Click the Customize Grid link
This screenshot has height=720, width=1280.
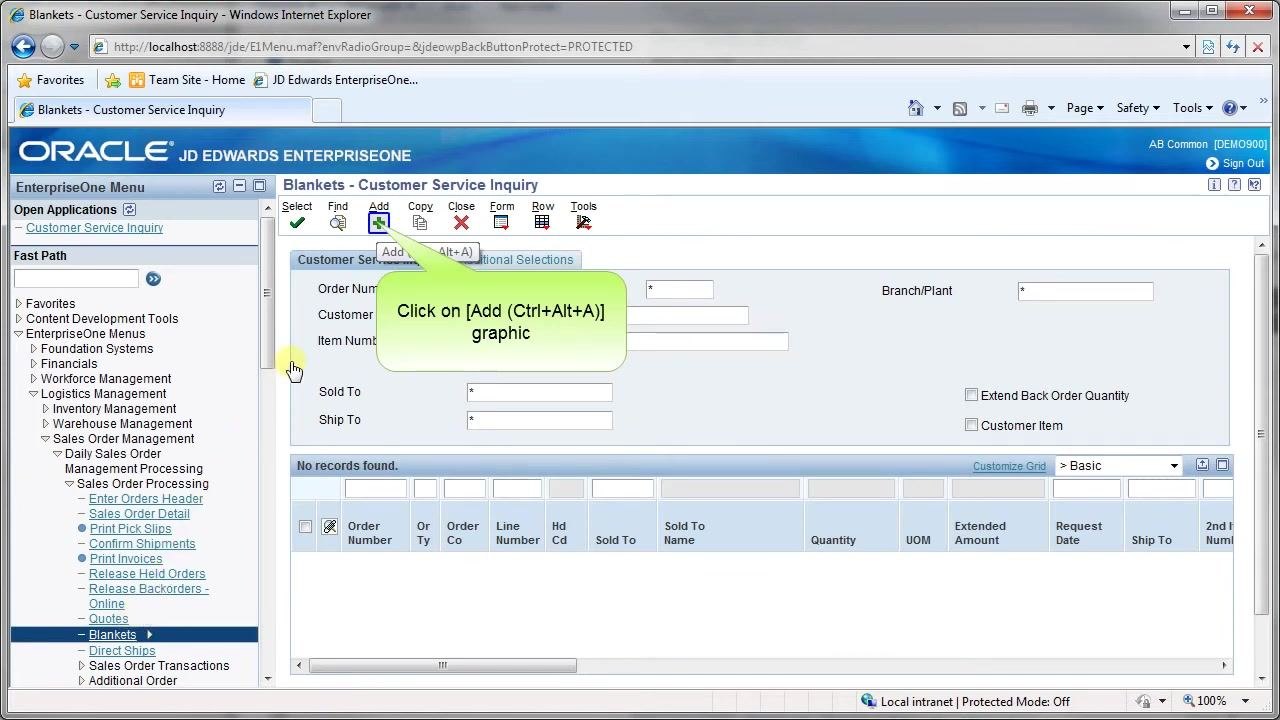[1009, 466]
